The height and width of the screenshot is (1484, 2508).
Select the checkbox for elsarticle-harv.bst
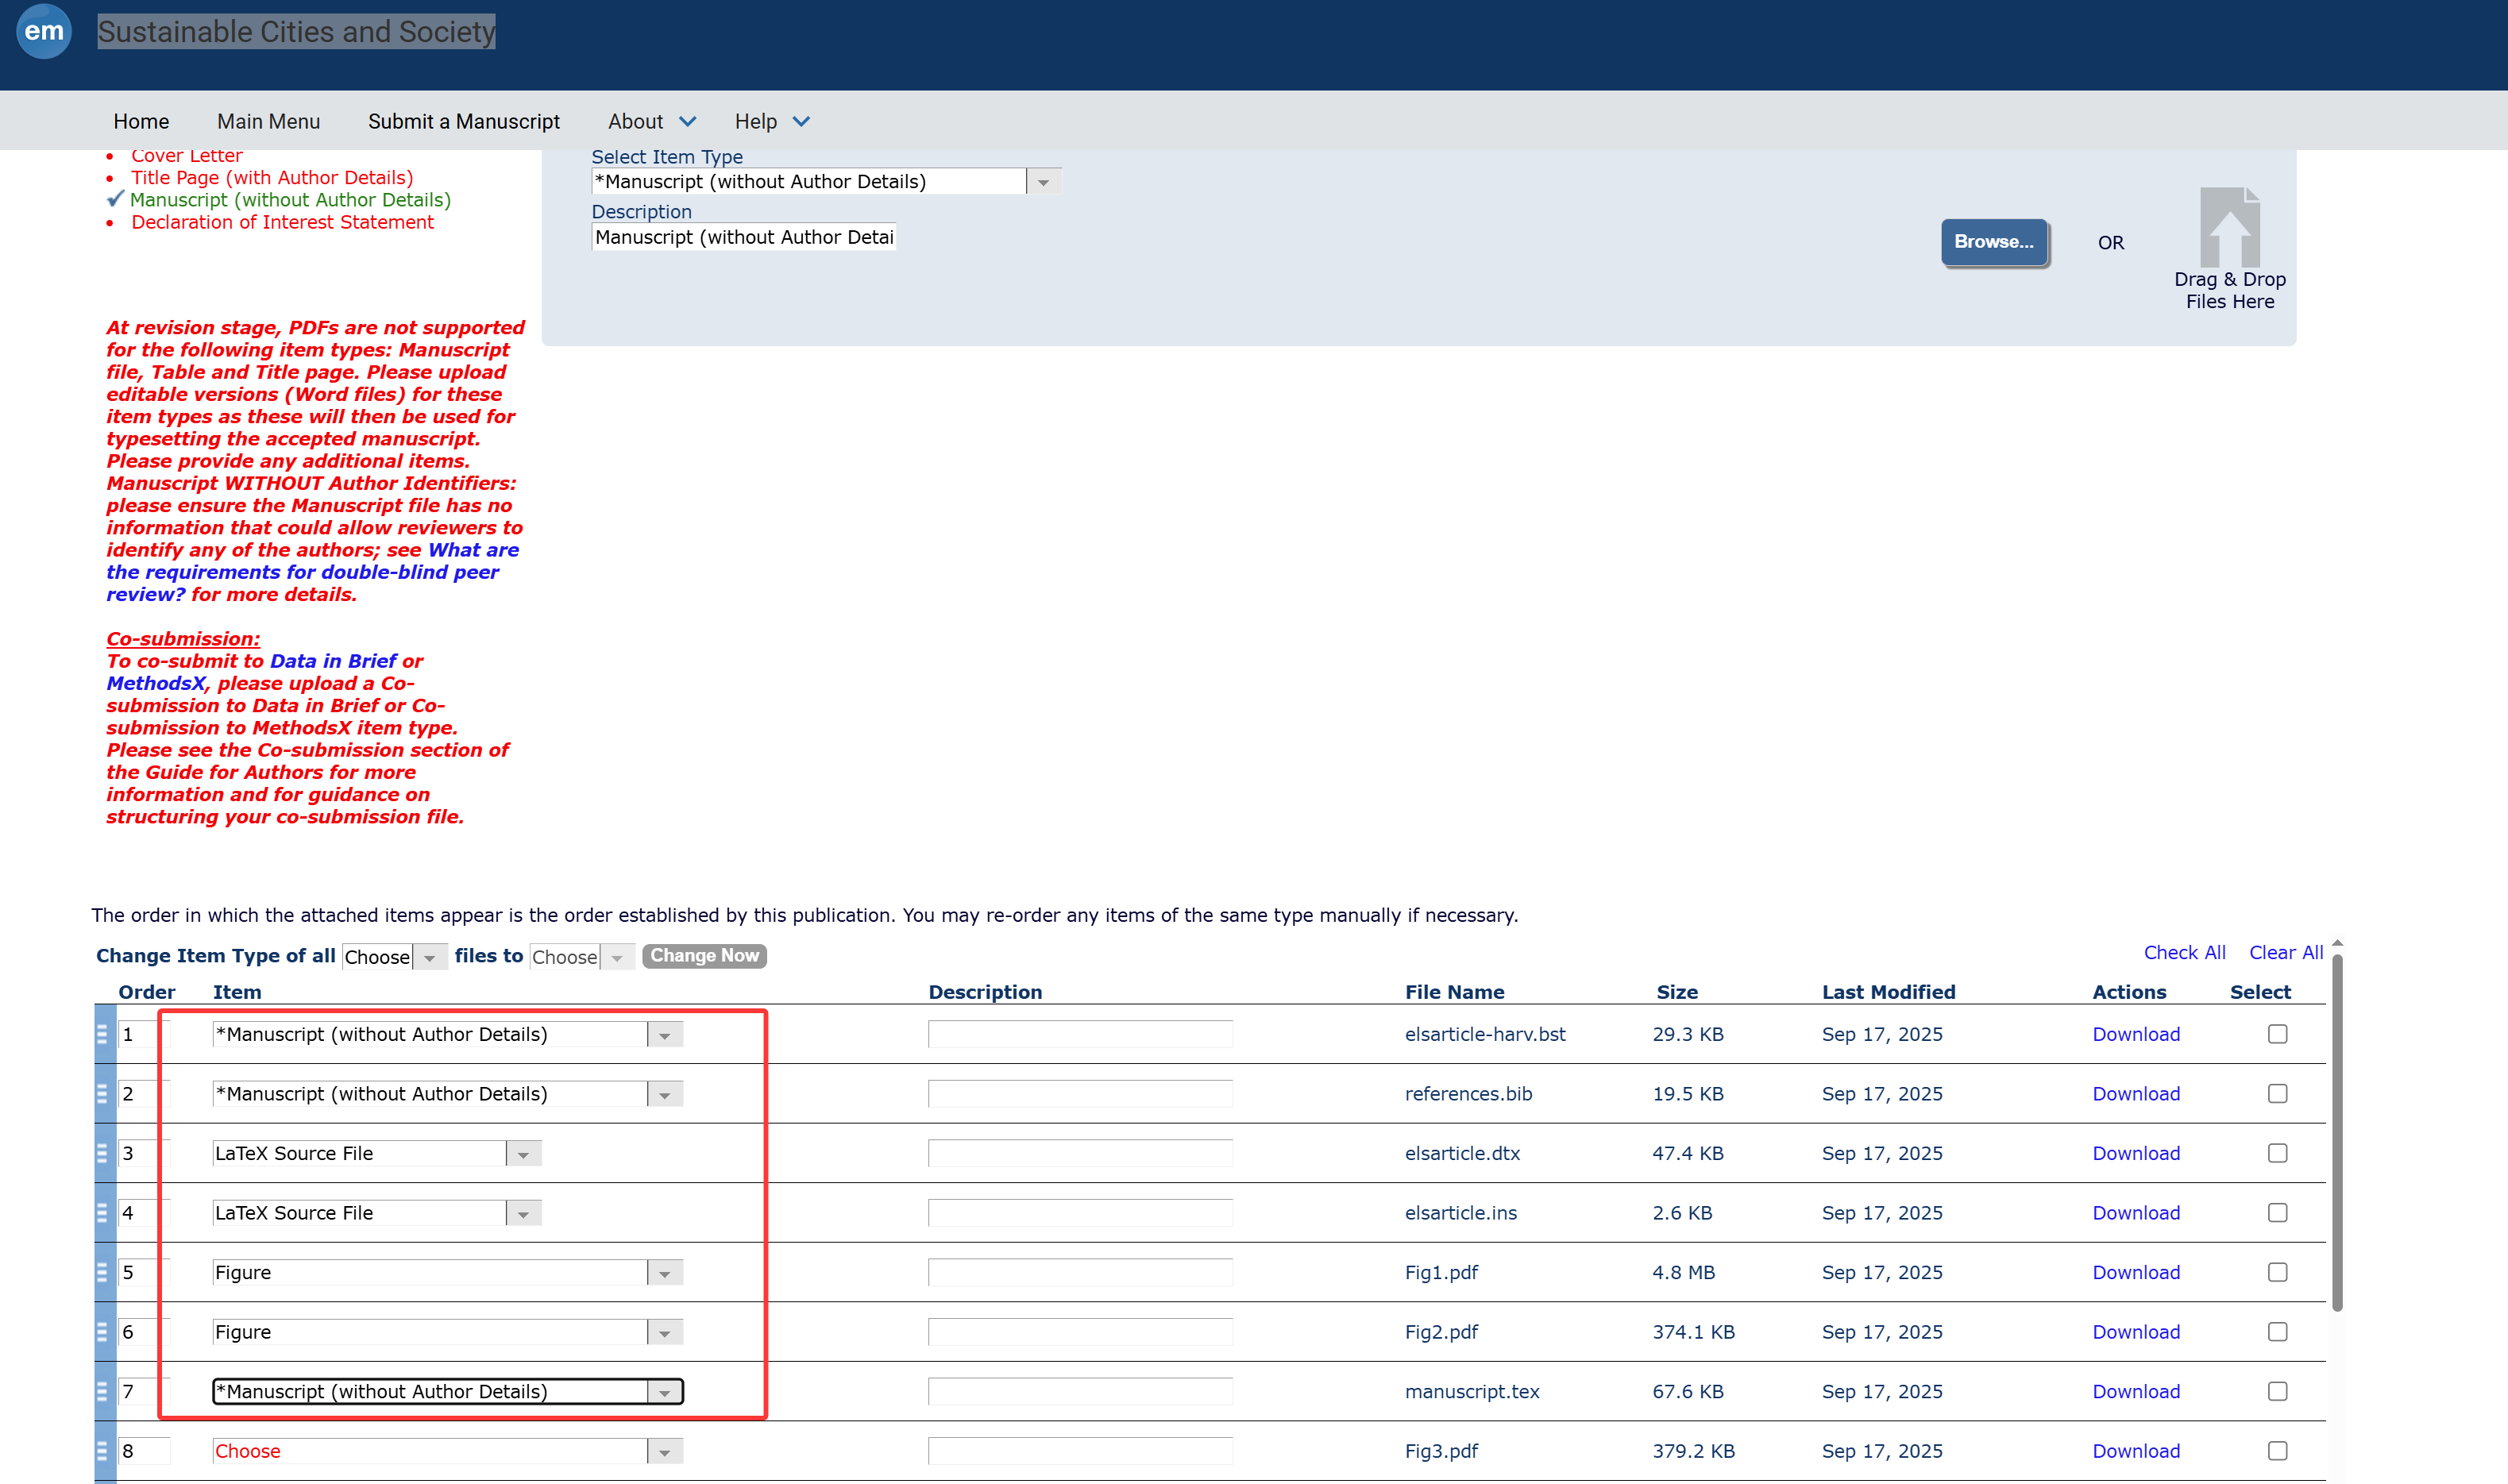click(x=2277, y=1034)
